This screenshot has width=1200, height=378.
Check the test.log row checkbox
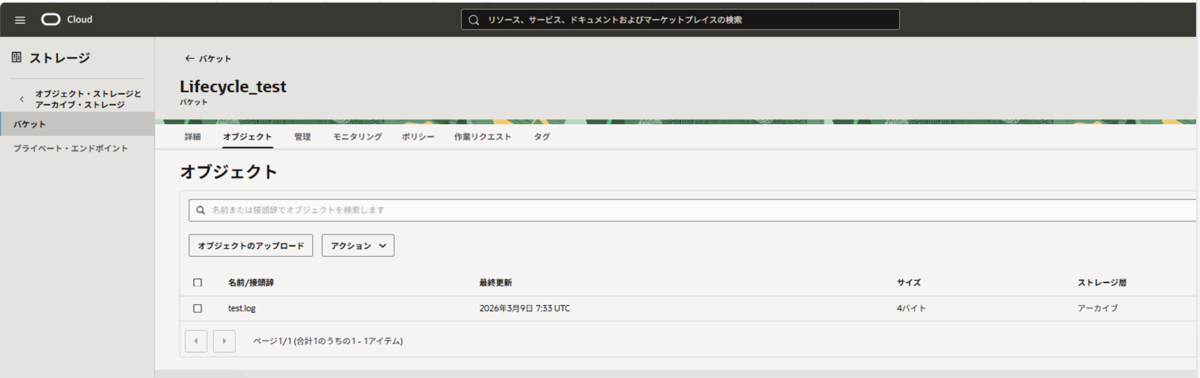[197, 308]
